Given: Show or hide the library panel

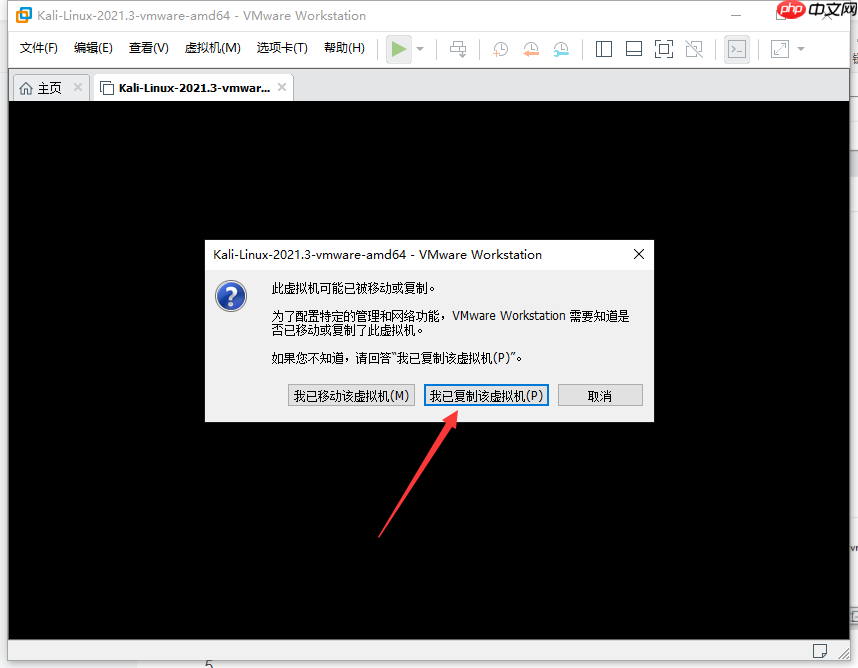Looking at the screenshot, I should (x=603, y=48).
